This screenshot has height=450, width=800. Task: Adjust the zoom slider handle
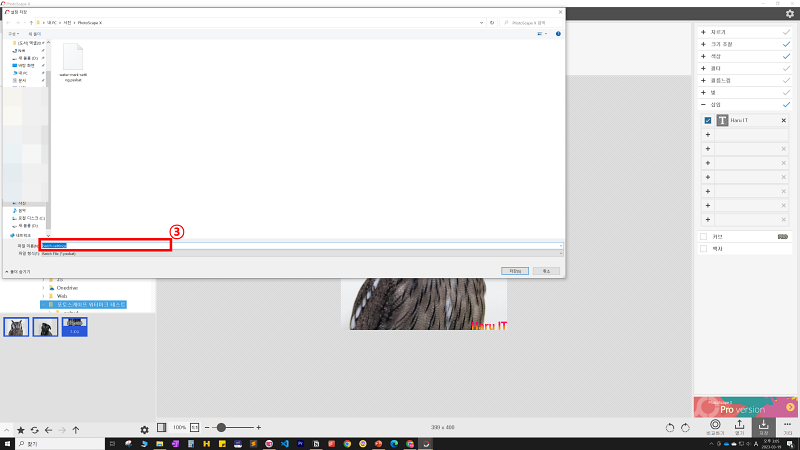(221, 428)
